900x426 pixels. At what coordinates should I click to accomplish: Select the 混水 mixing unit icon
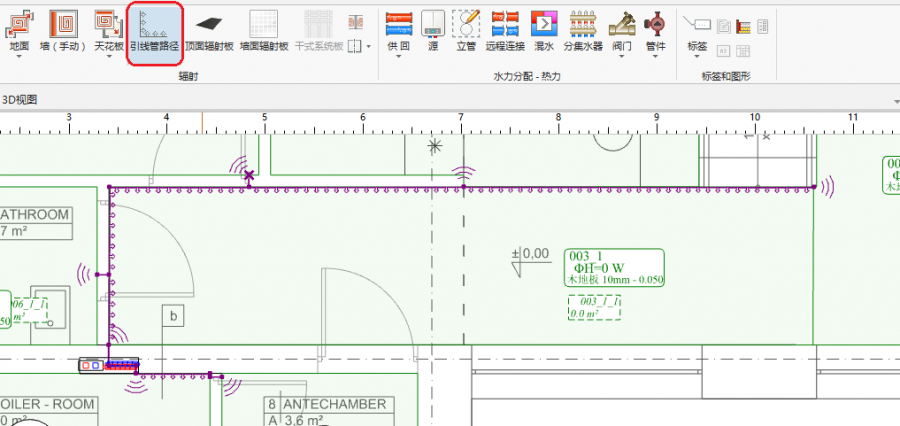coord(543,29)
